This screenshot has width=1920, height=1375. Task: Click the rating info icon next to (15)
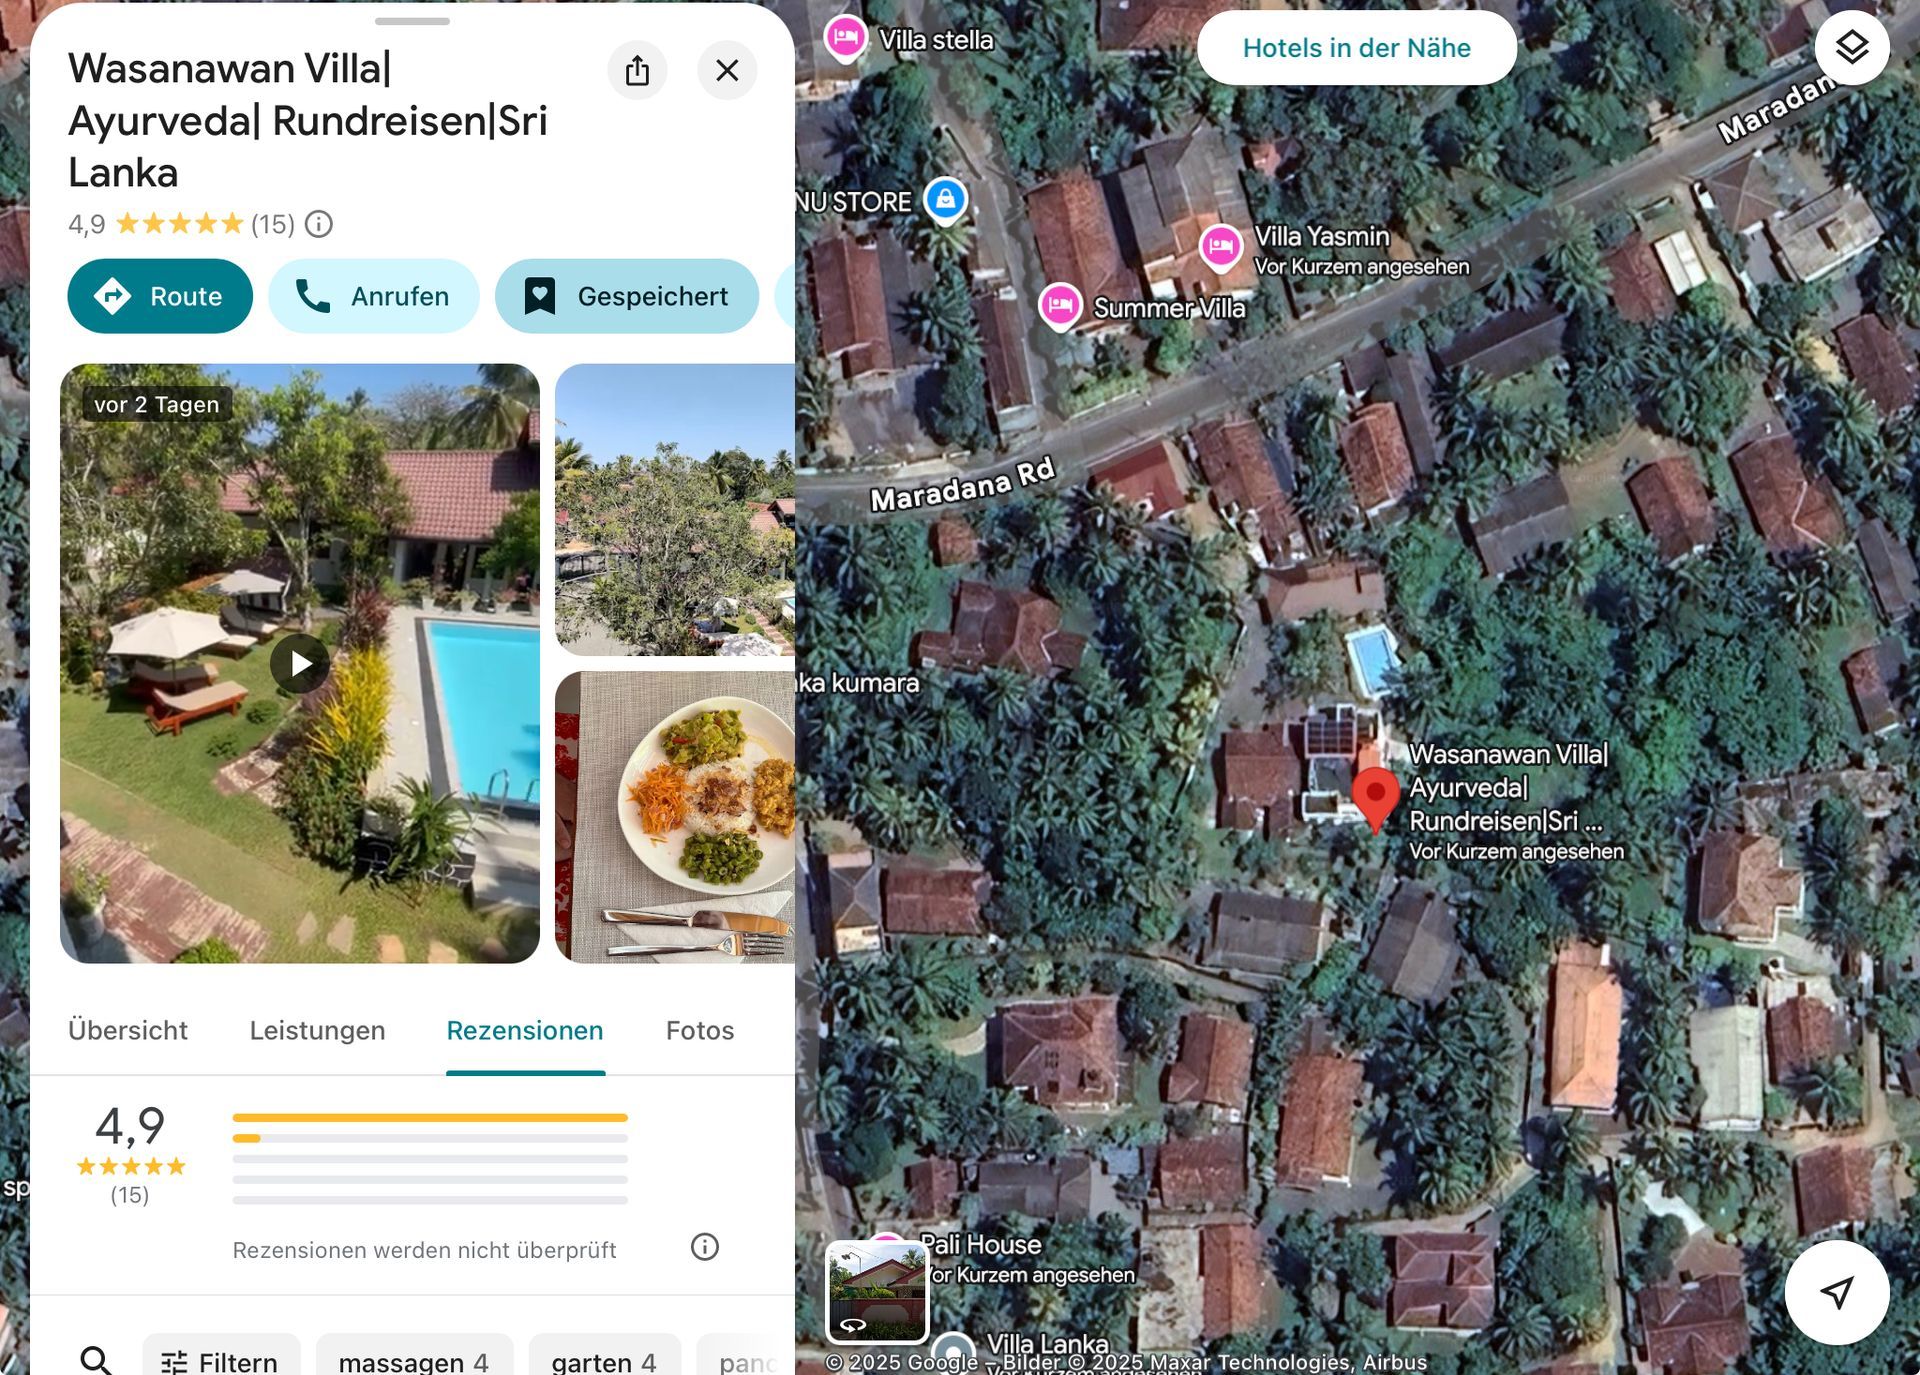click(318, 224)
